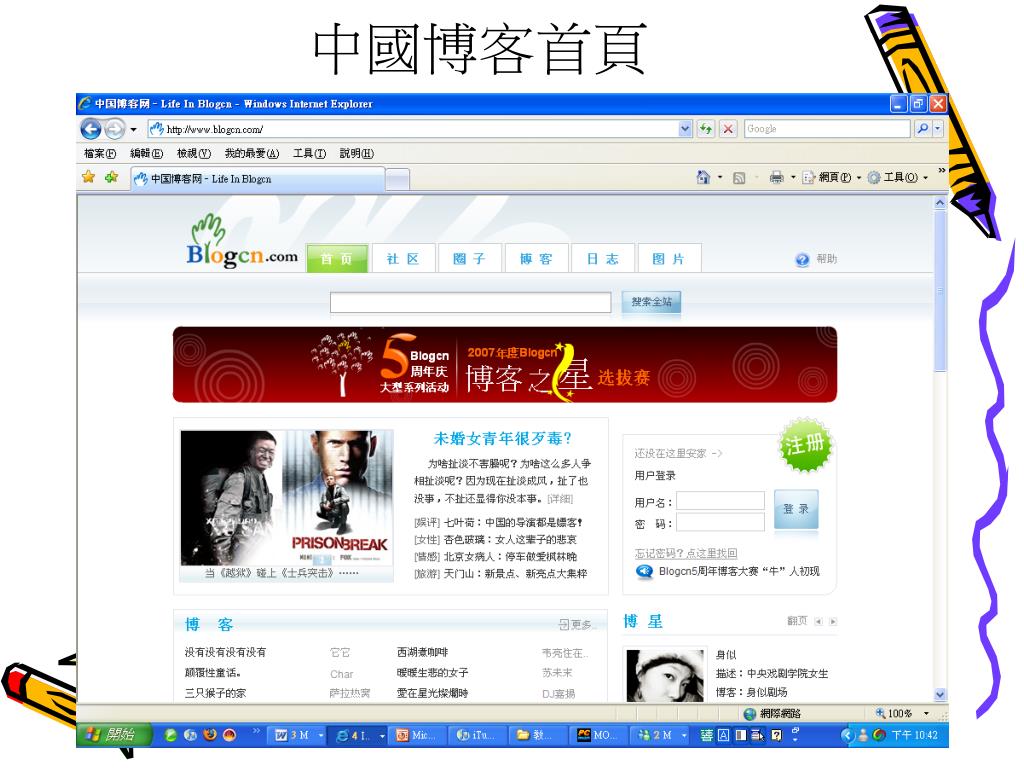
Task: Select the 首页 navigation tab
Action: 337,259
